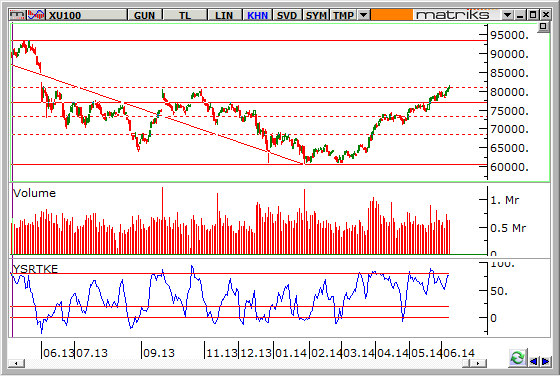This screenshot has width=560, height=376.
Task: Click the 0.5 Mr volume axis label
Action: 508,228
